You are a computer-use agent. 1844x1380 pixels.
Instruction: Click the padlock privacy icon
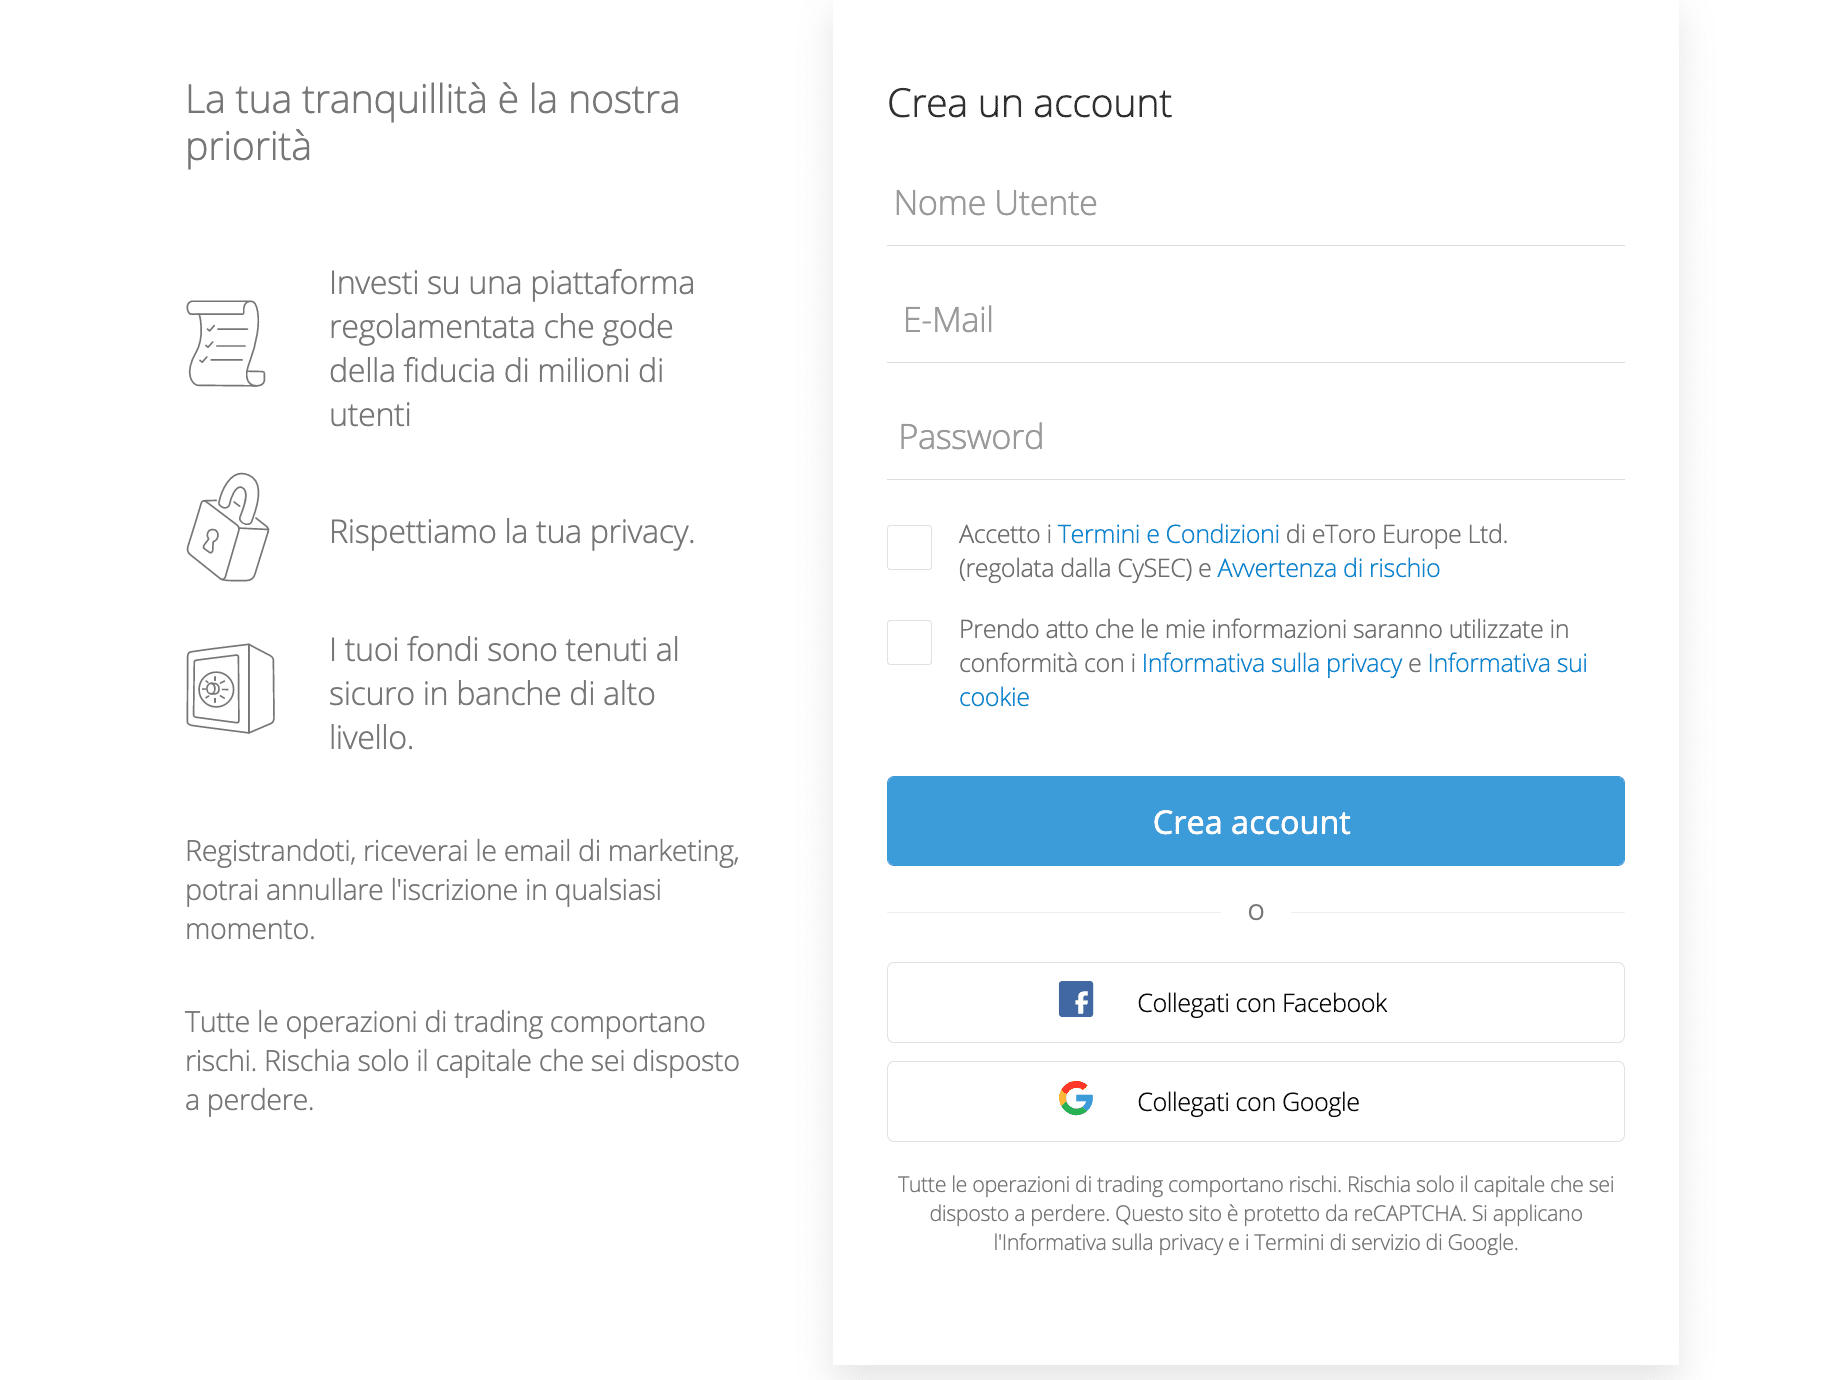point(227,530)
